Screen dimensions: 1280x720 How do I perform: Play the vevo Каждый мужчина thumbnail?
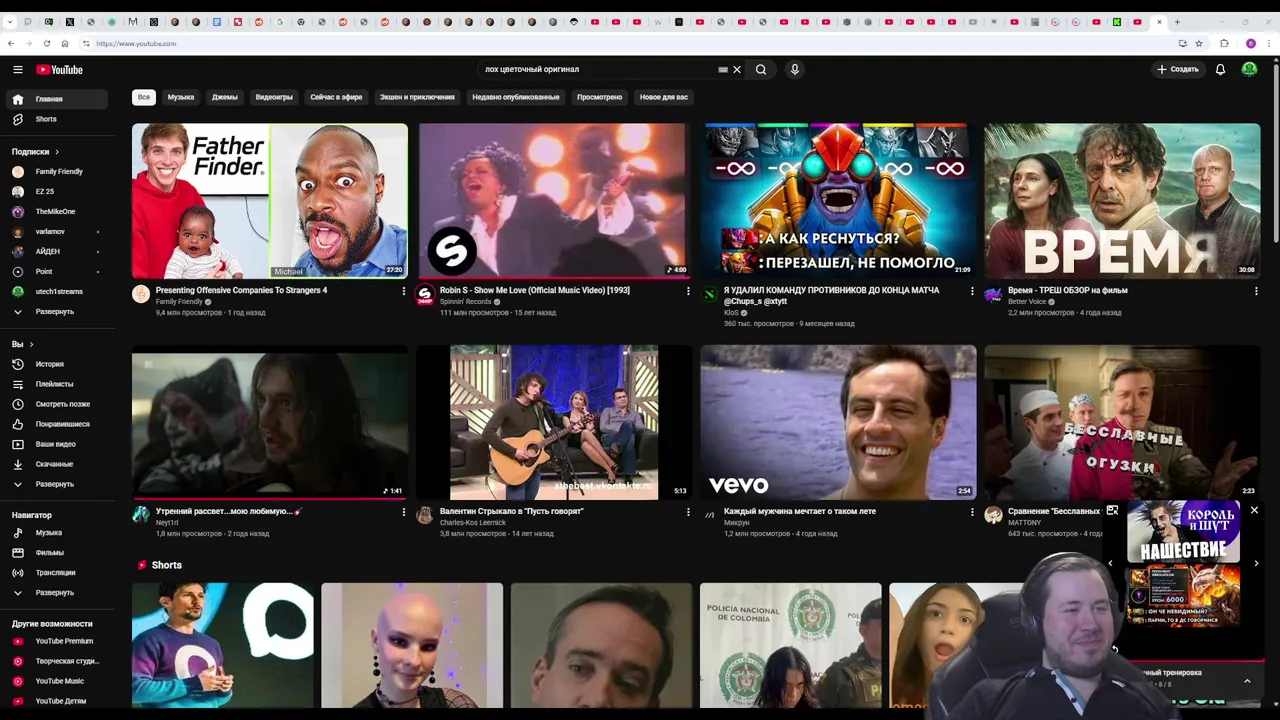[838, 422]
